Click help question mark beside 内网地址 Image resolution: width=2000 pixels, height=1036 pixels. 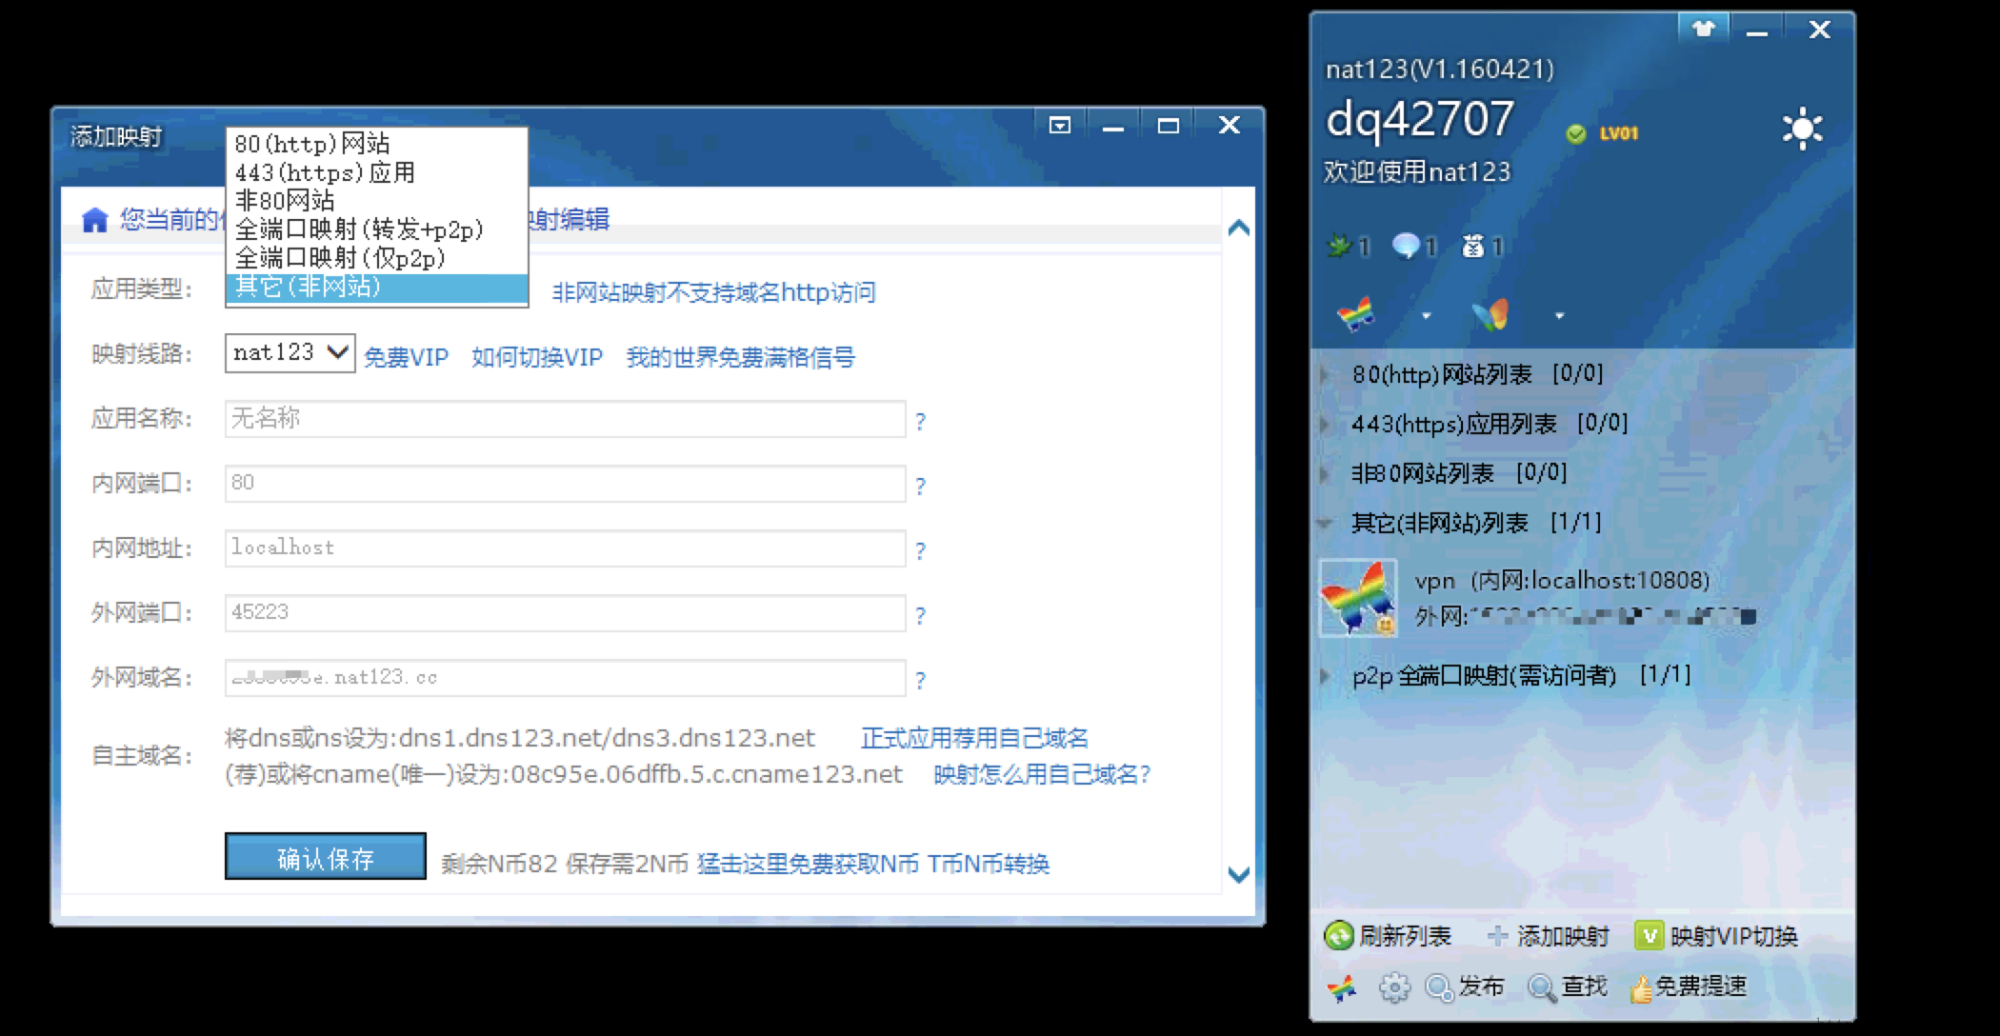click(920, 551)
